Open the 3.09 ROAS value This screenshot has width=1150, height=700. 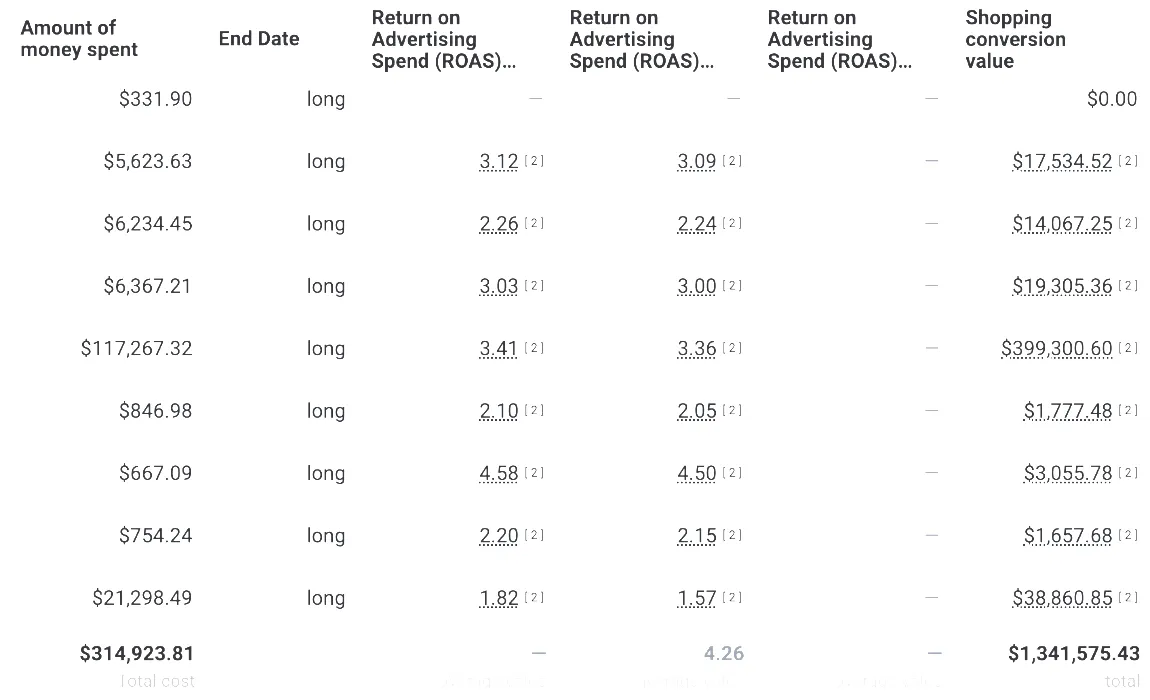point(697,161)
